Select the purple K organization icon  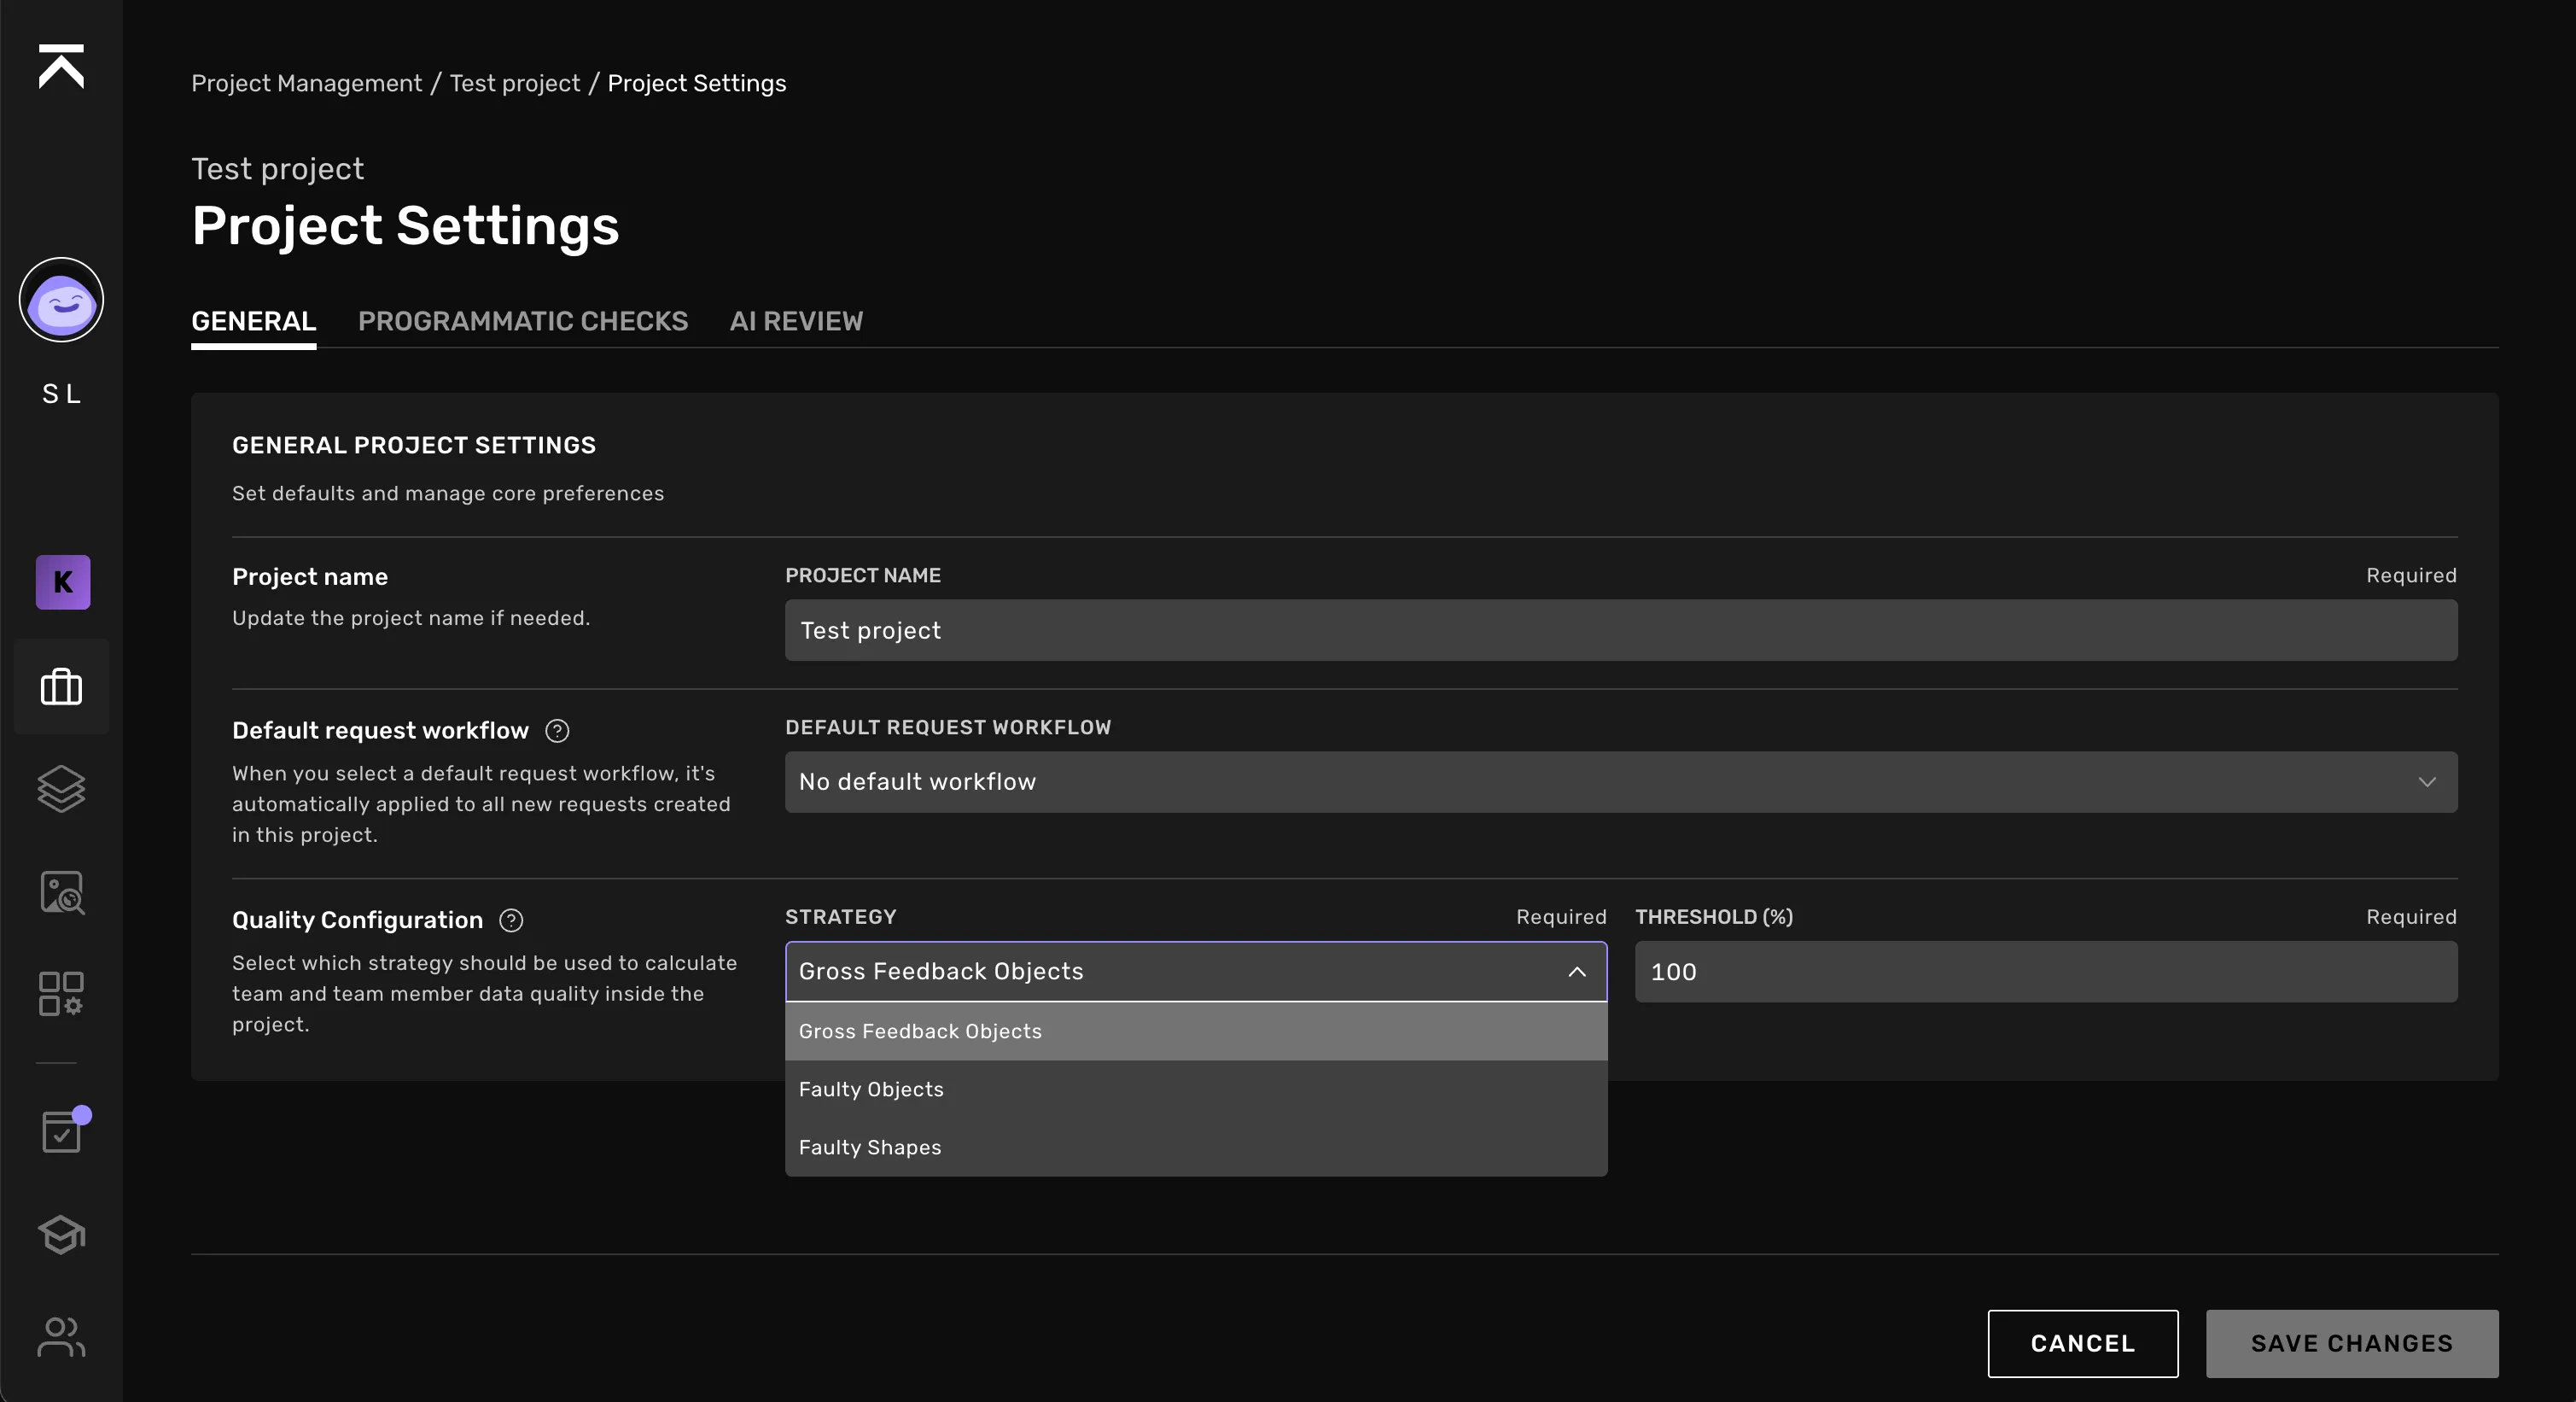(63, 582)
